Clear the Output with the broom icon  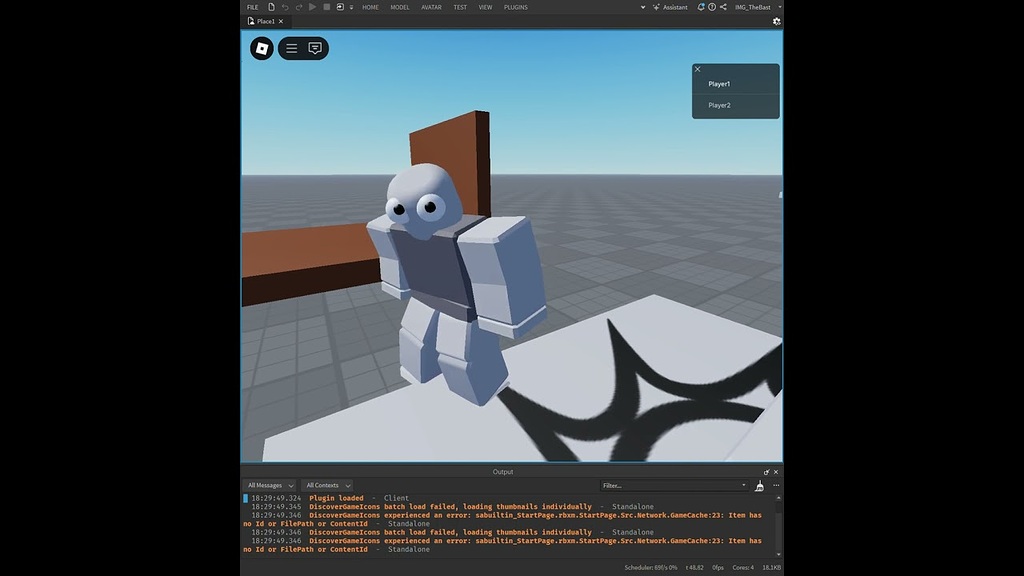[759, 486]
